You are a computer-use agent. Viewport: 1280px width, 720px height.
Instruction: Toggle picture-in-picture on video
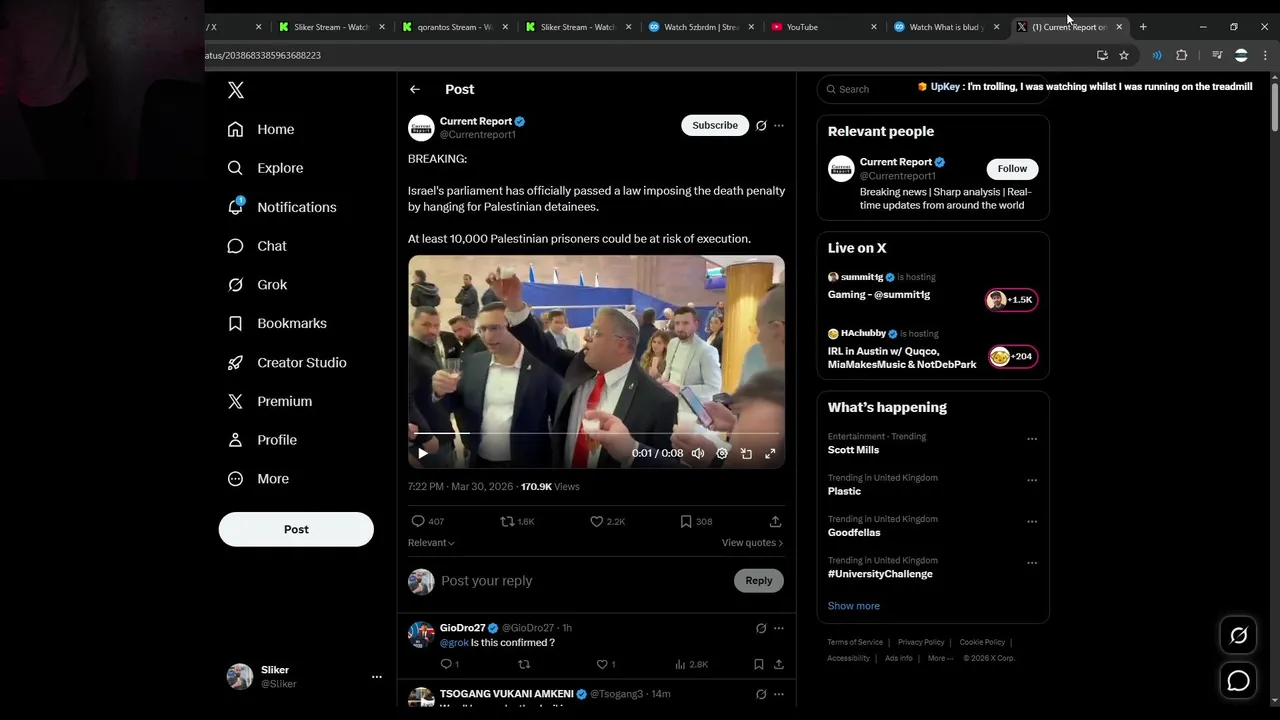(746, 453)
